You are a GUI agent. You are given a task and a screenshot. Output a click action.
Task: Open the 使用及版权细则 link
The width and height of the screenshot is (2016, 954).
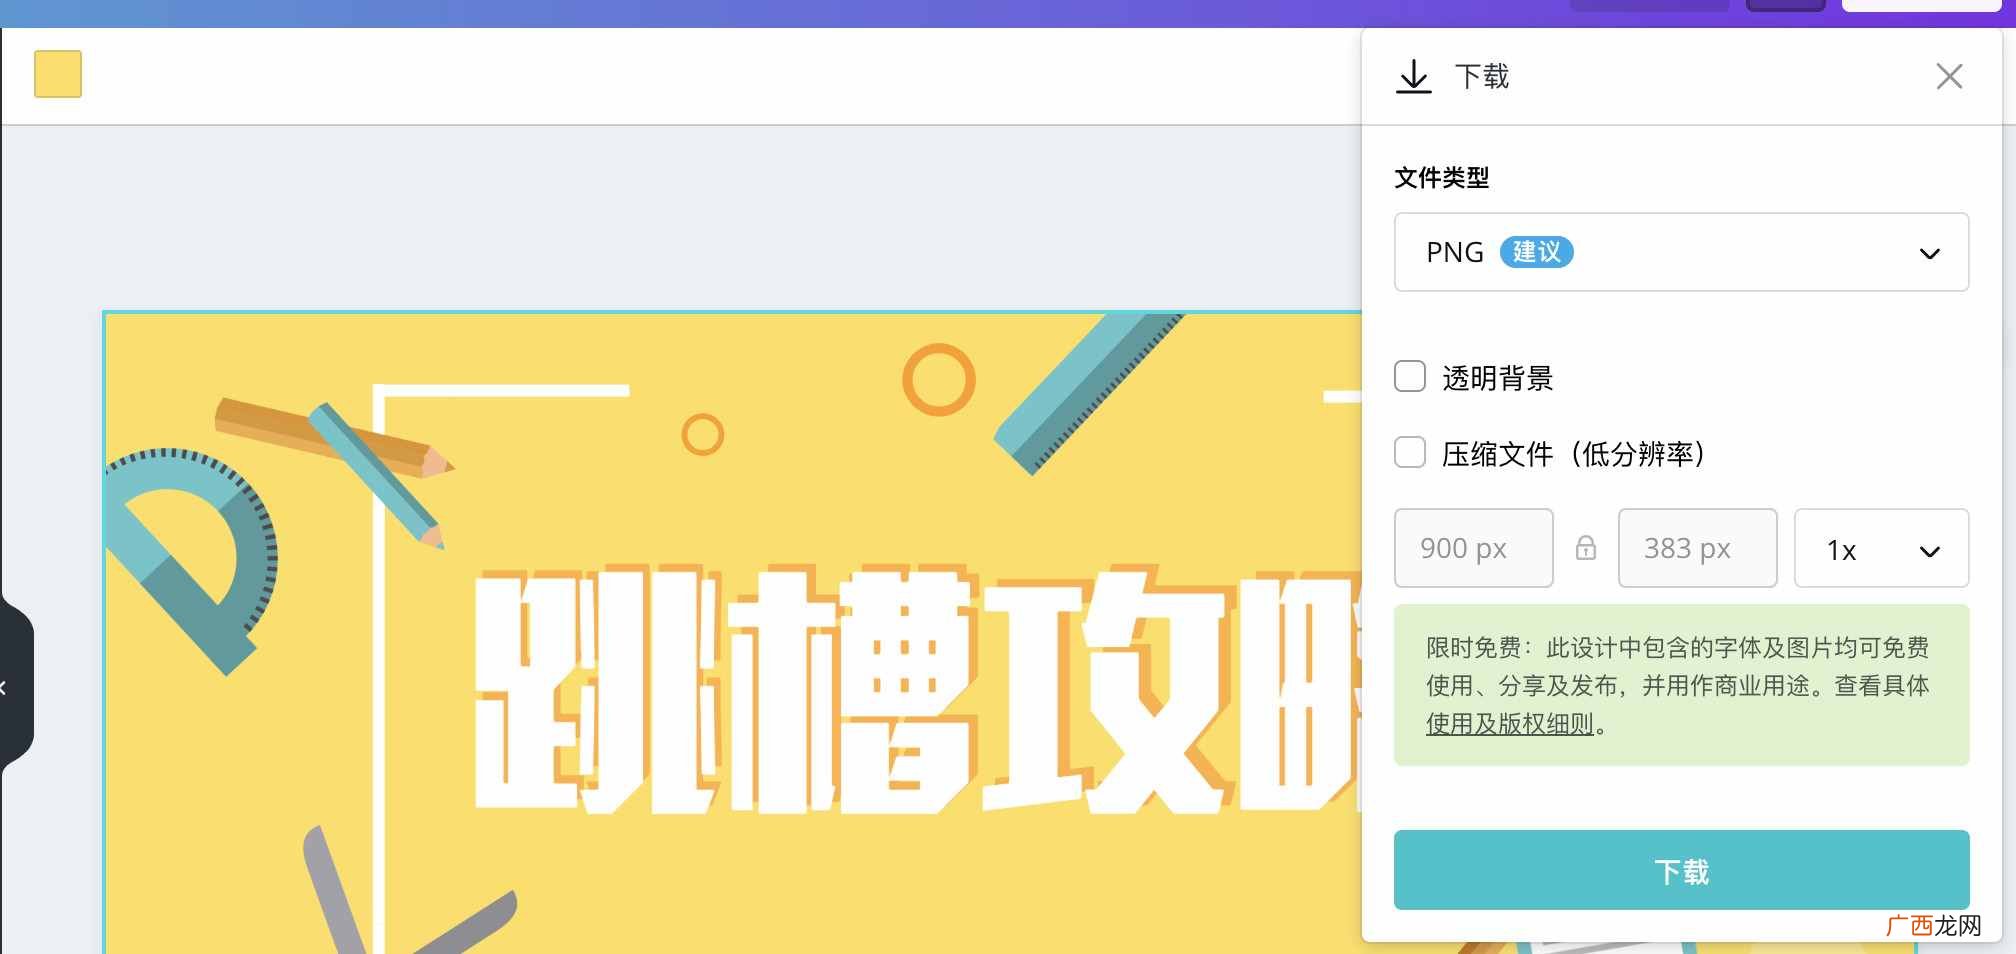(1509, 724)
